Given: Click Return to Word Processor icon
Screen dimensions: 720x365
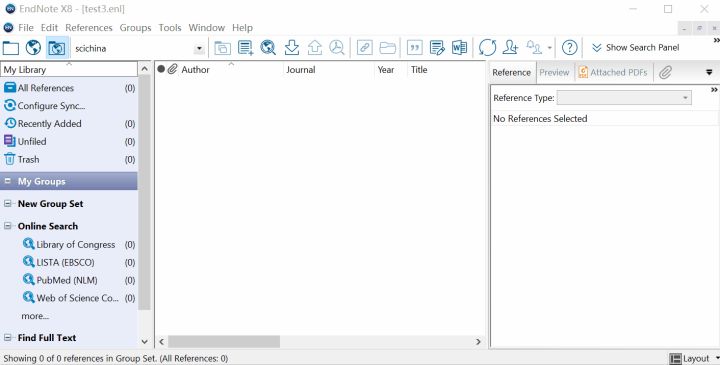Looking at the screenshot, I should point(459,47).
